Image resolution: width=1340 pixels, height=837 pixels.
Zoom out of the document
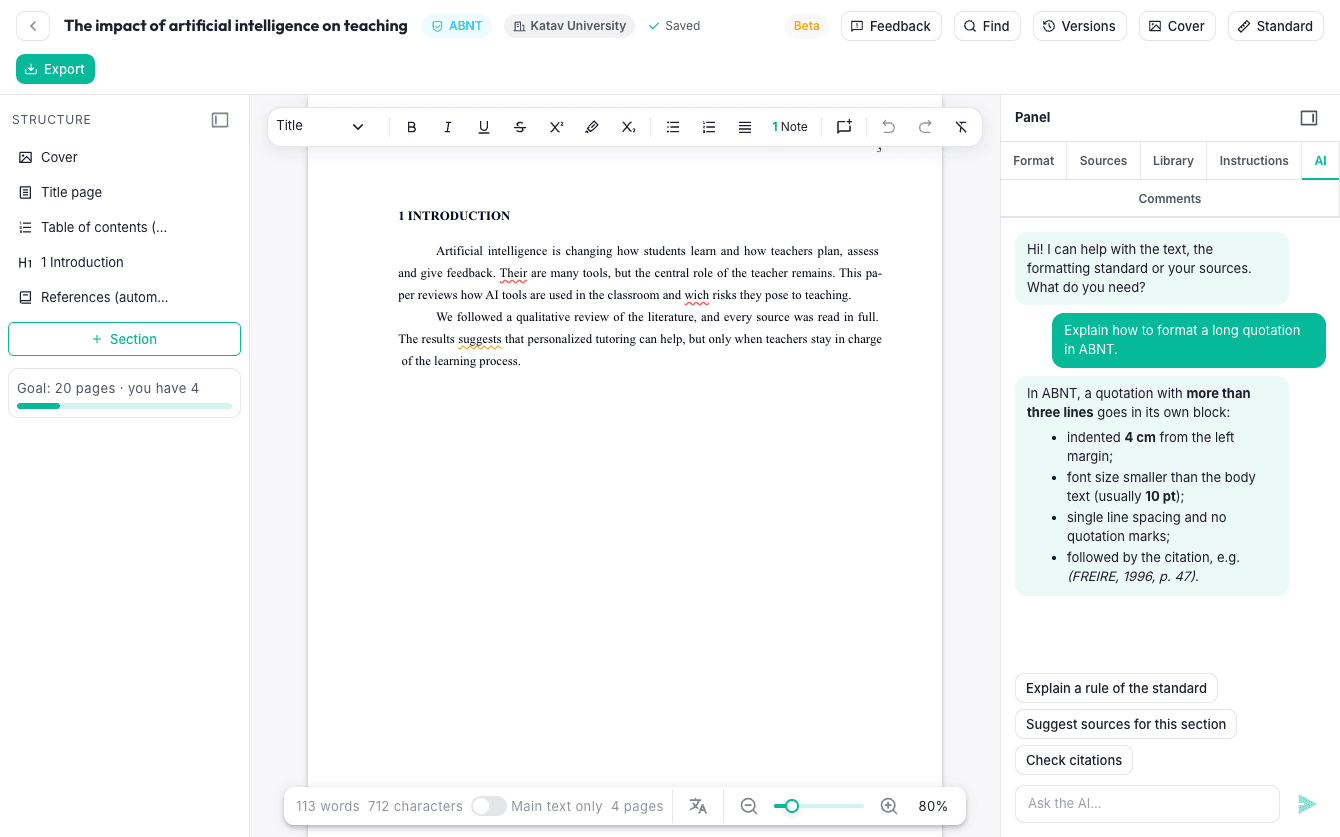coord(748,806)
